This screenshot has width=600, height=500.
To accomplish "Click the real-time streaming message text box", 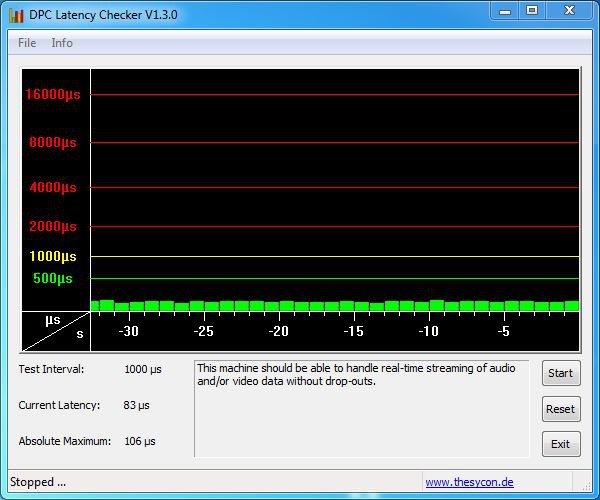I will (361, 408).
